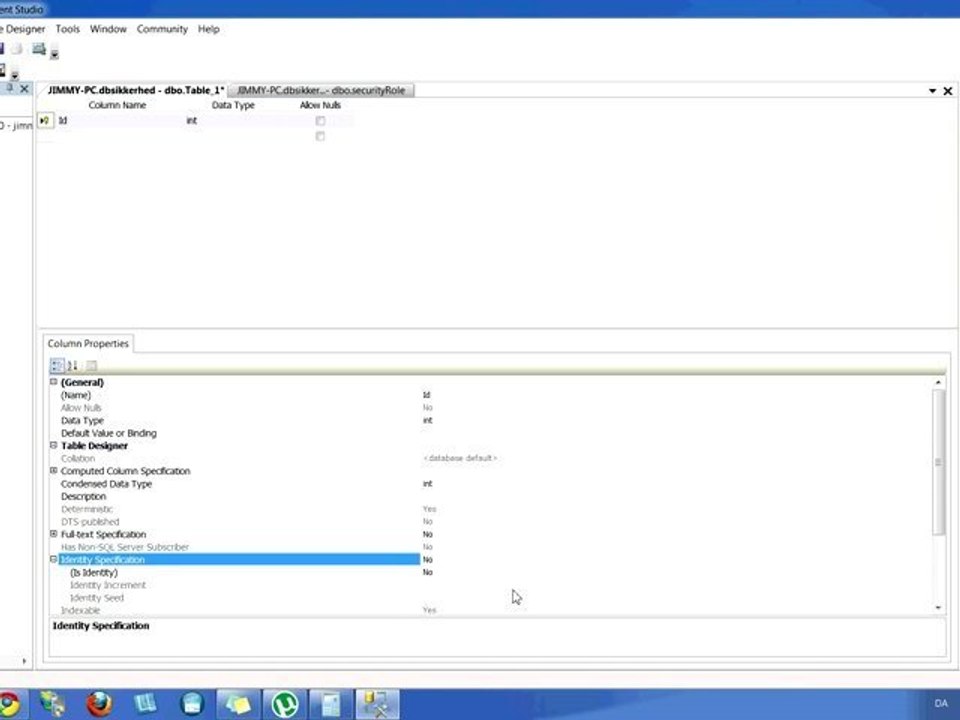Screen dimensions: 960x720
Task: Open Sticky Notes from the taskbar
Action: (238, 704)
